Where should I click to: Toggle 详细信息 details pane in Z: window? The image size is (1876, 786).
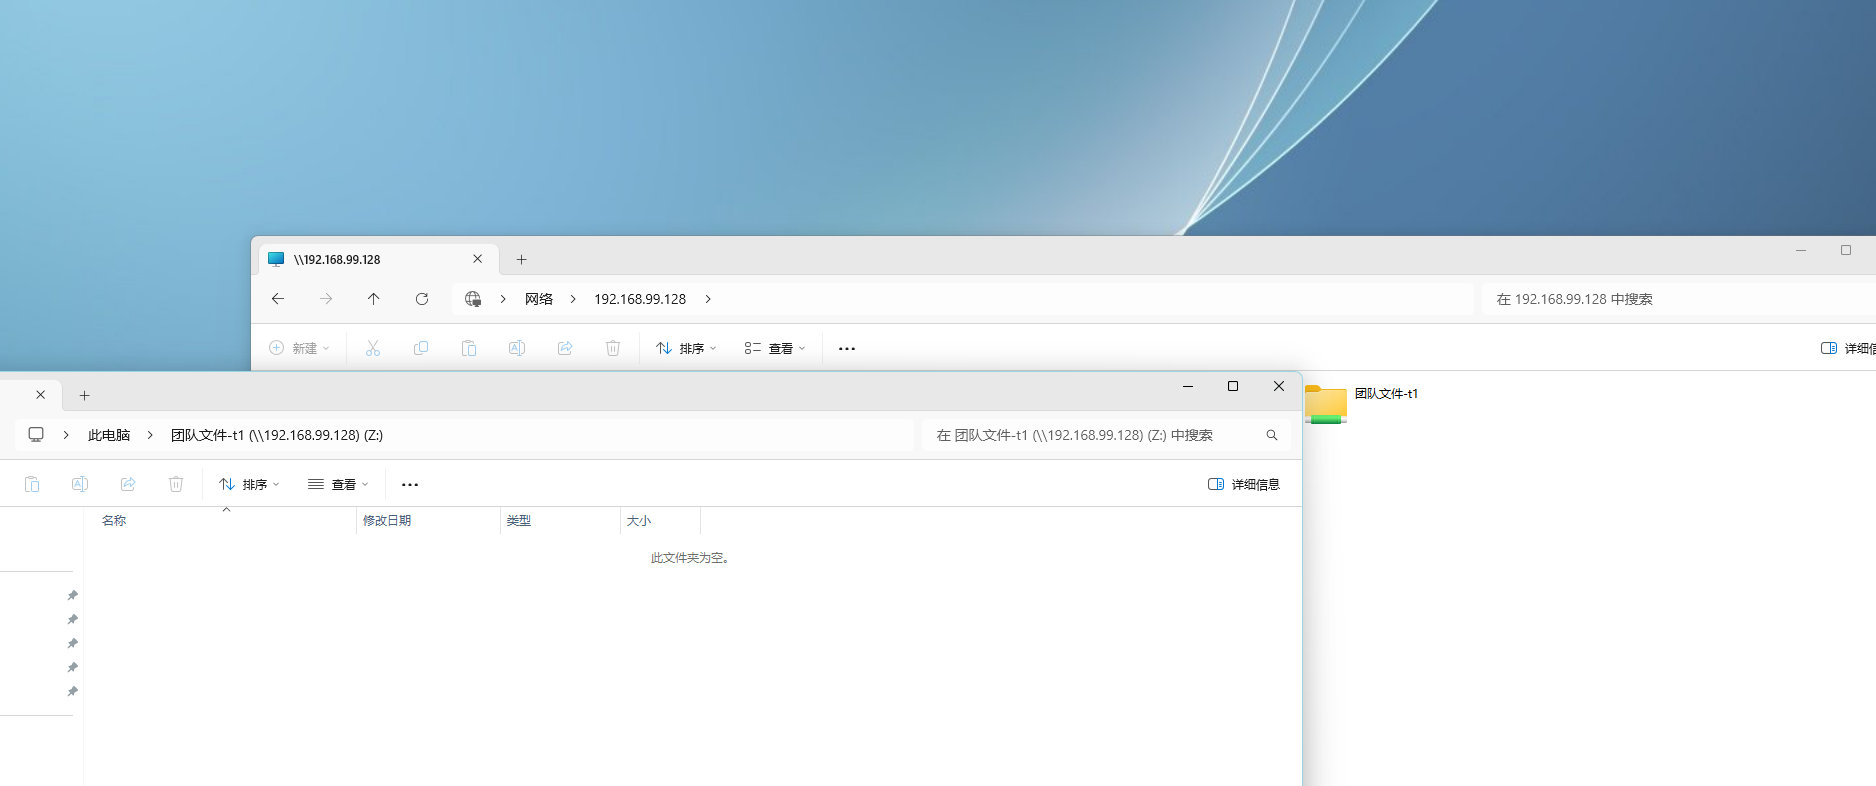(x=1244, y=484)
